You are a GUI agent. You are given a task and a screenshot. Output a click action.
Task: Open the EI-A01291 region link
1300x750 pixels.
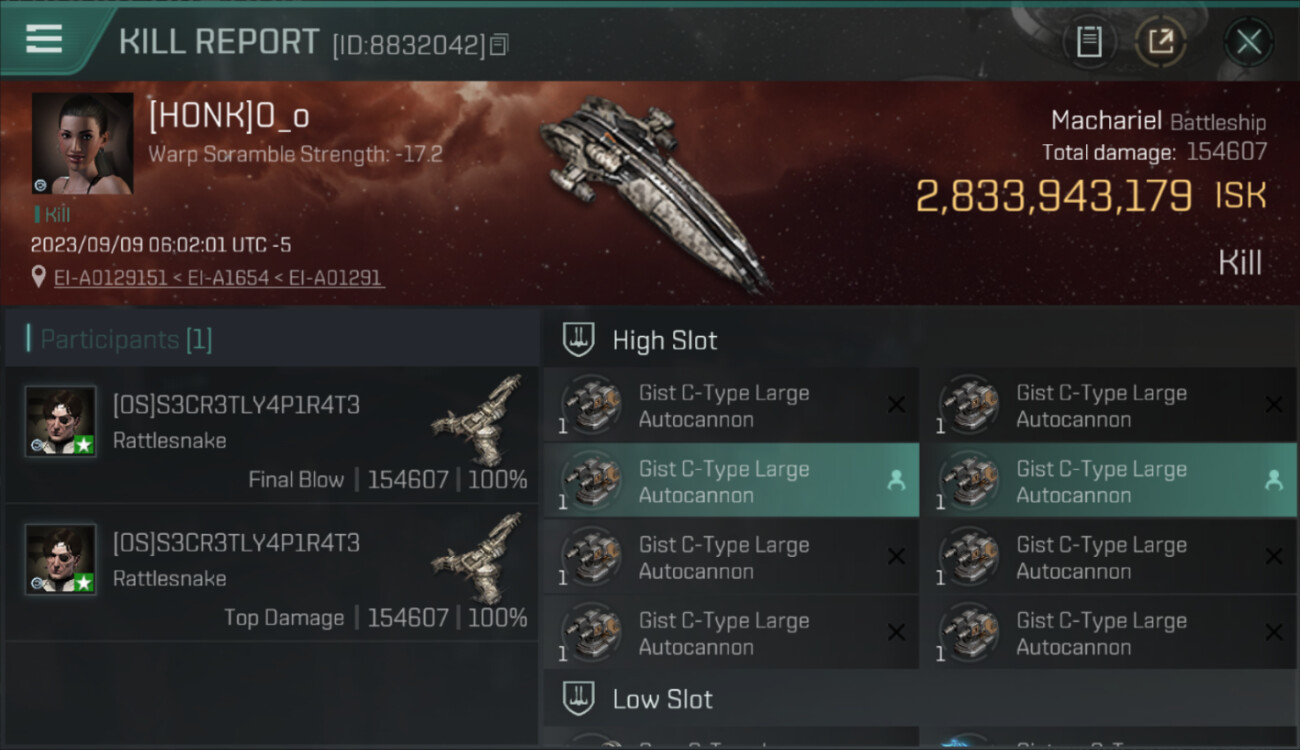point(336,277)
